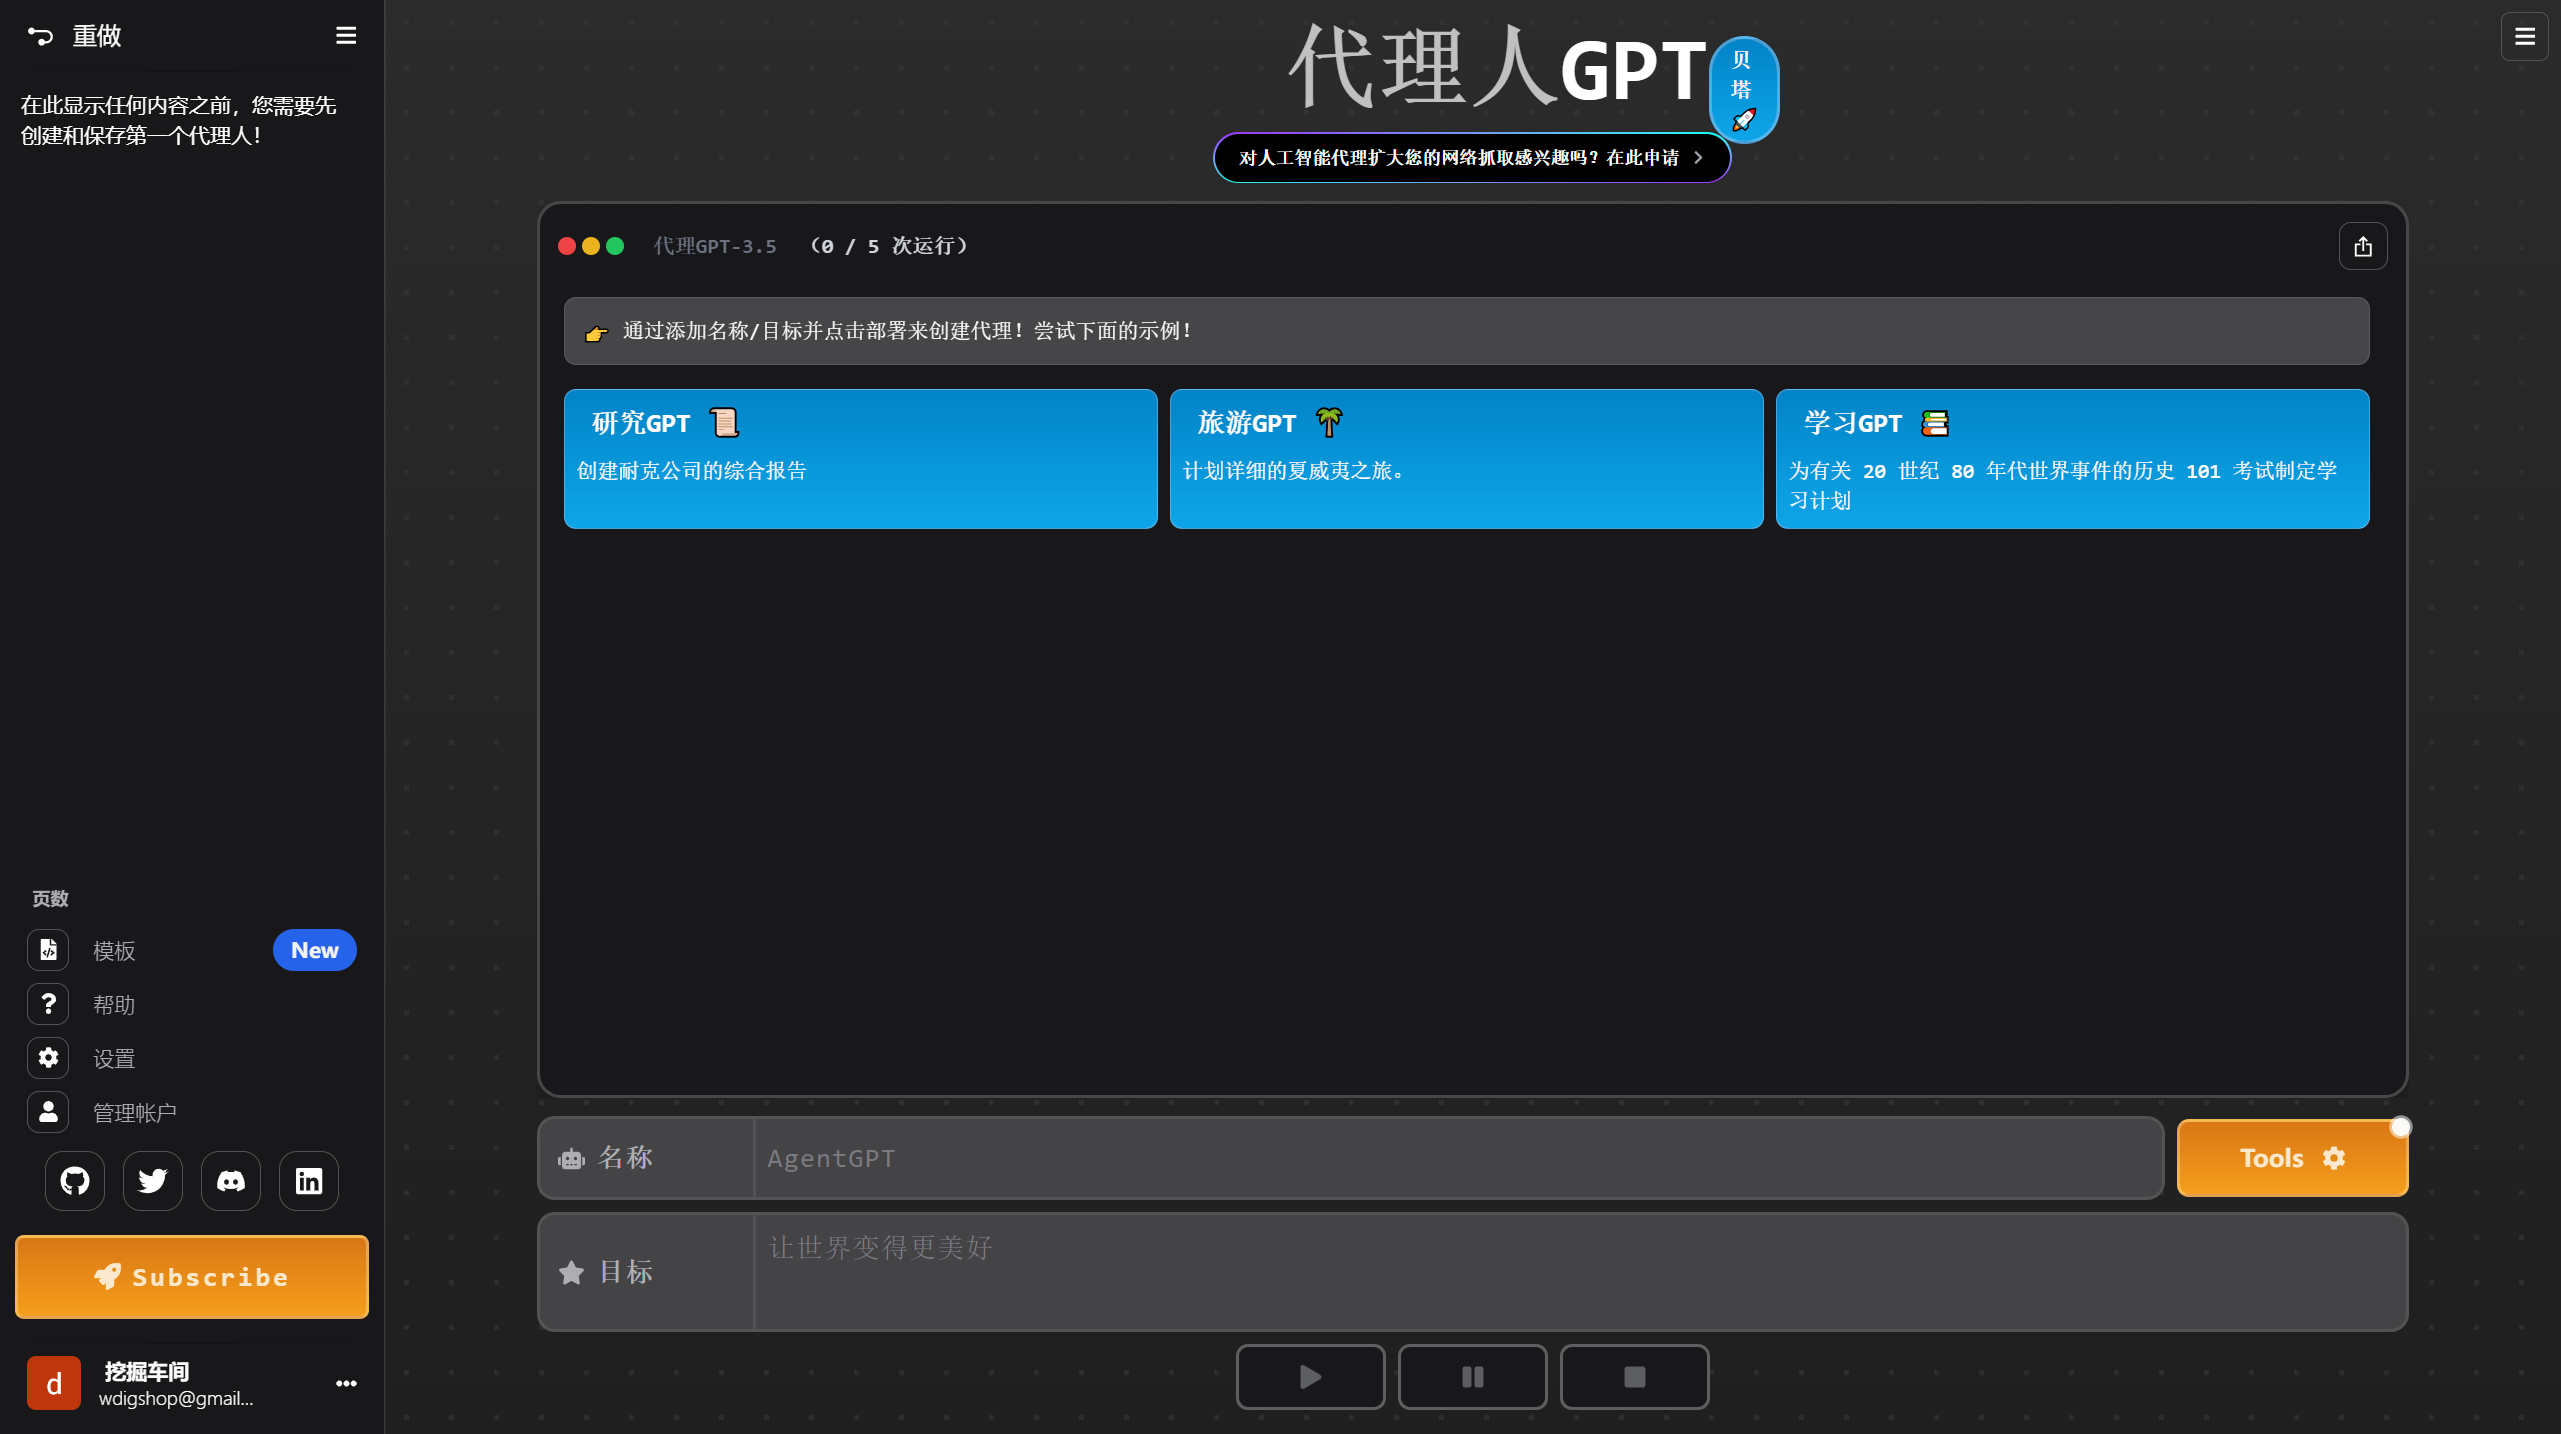Open the Twitter icon in the sidebar
Image resolution: width=2561 pixels, height=1434 pixels.
(152, 1181)
